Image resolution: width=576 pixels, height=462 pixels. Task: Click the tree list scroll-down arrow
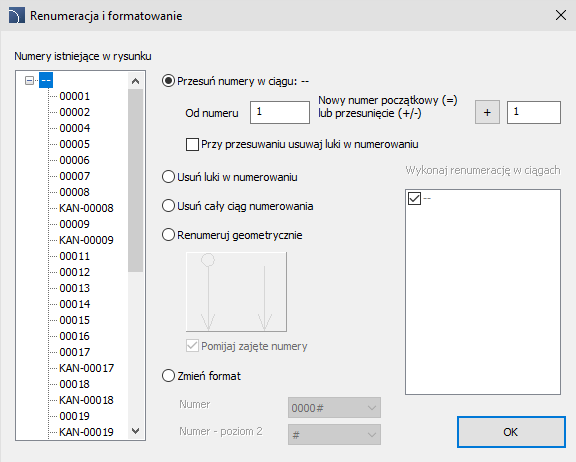[136, 431]
